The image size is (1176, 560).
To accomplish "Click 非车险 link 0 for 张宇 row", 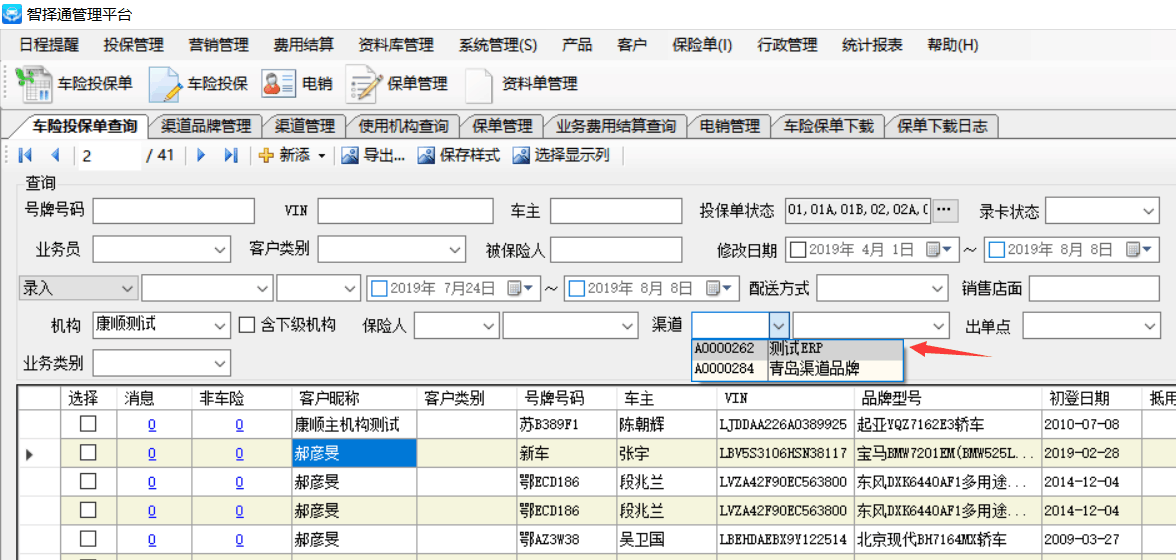I will [239, 454].
